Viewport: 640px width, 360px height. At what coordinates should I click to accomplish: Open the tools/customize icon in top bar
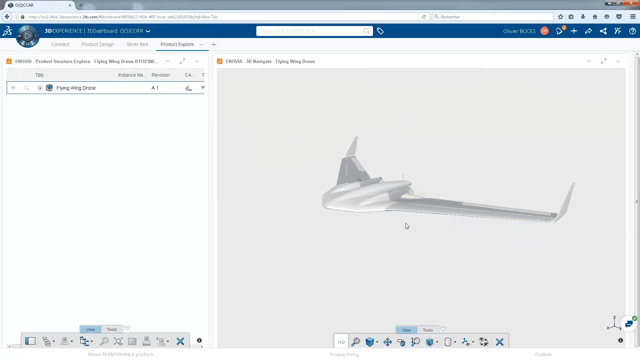(x=618, y=31)
